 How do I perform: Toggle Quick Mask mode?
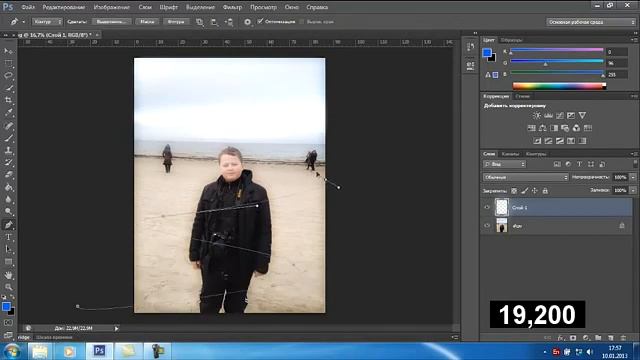click(x=8, y=322)
